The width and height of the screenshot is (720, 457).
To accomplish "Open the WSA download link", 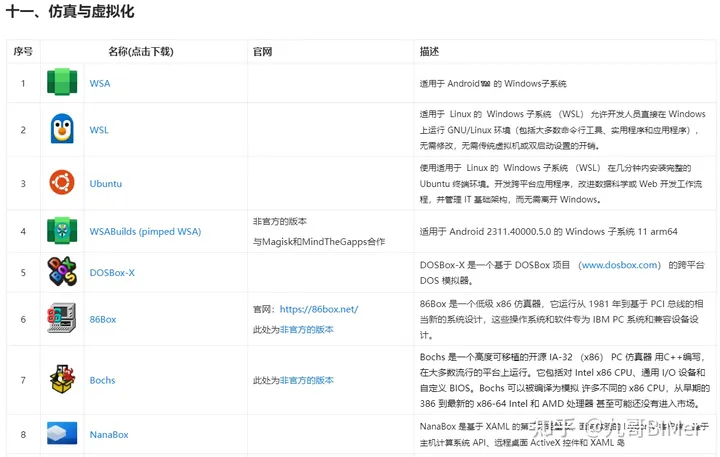I will [100, 84].
